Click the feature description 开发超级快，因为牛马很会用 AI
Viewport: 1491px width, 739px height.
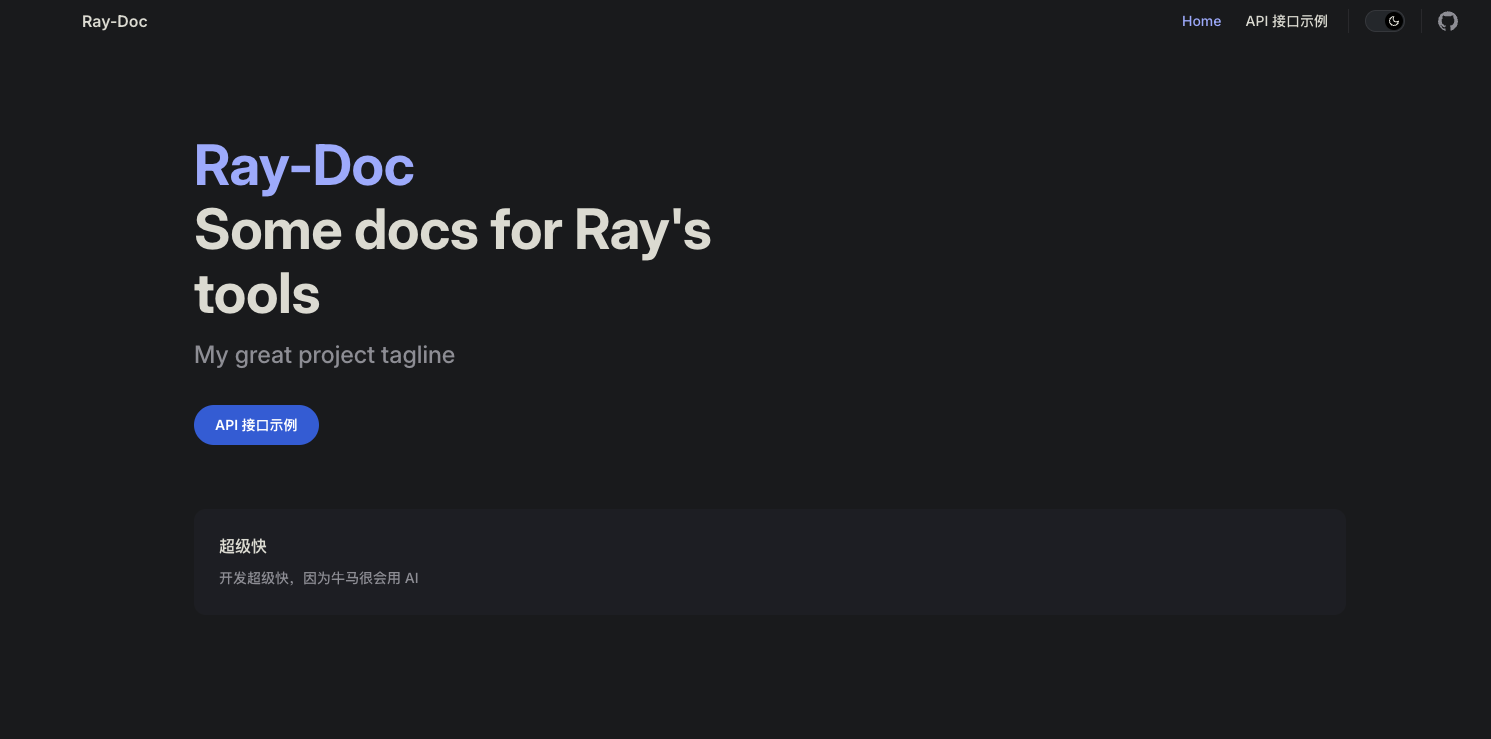(x=318, y=578)
